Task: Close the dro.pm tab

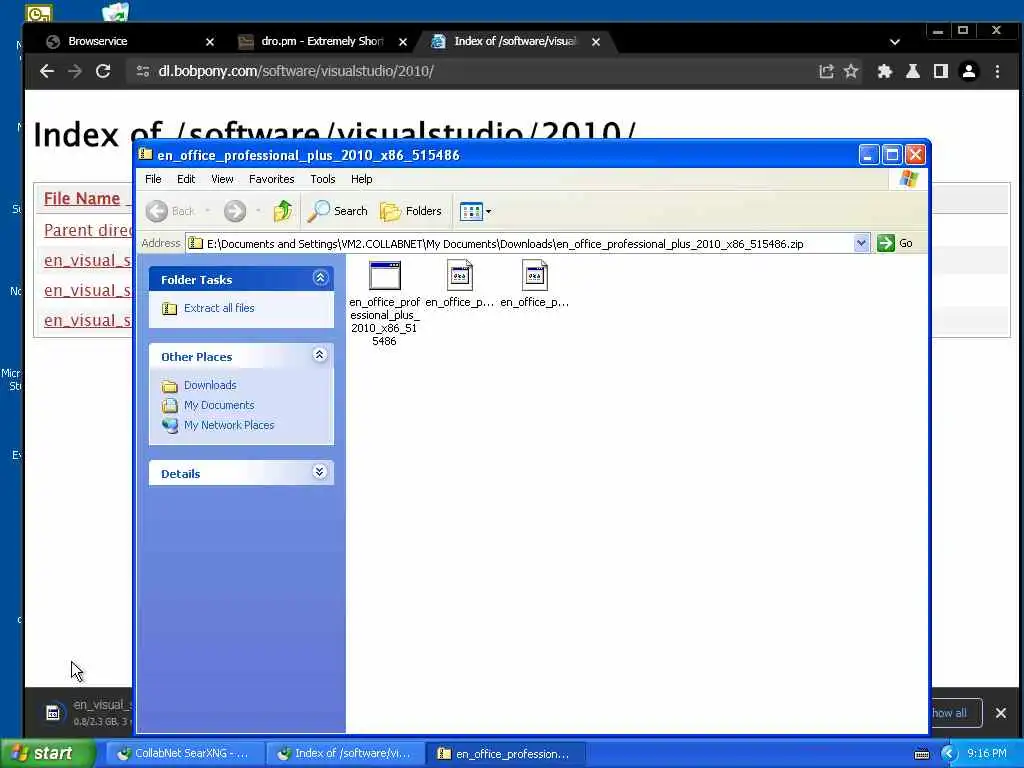Action: (x=403, y=42)
